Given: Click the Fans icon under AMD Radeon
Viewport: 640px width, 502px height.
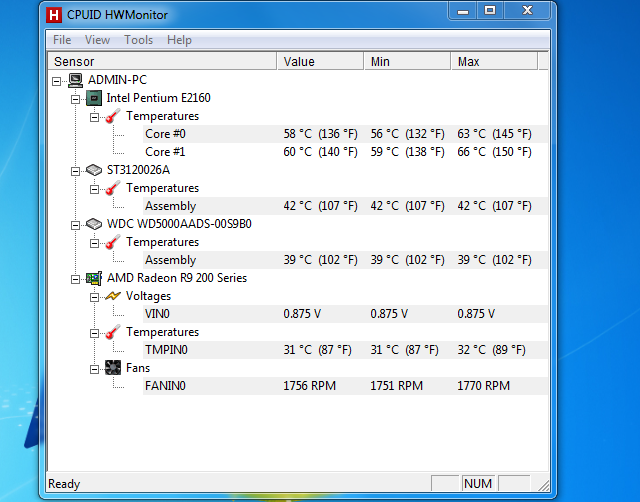Looking at the screenshot, I should 112,368.
